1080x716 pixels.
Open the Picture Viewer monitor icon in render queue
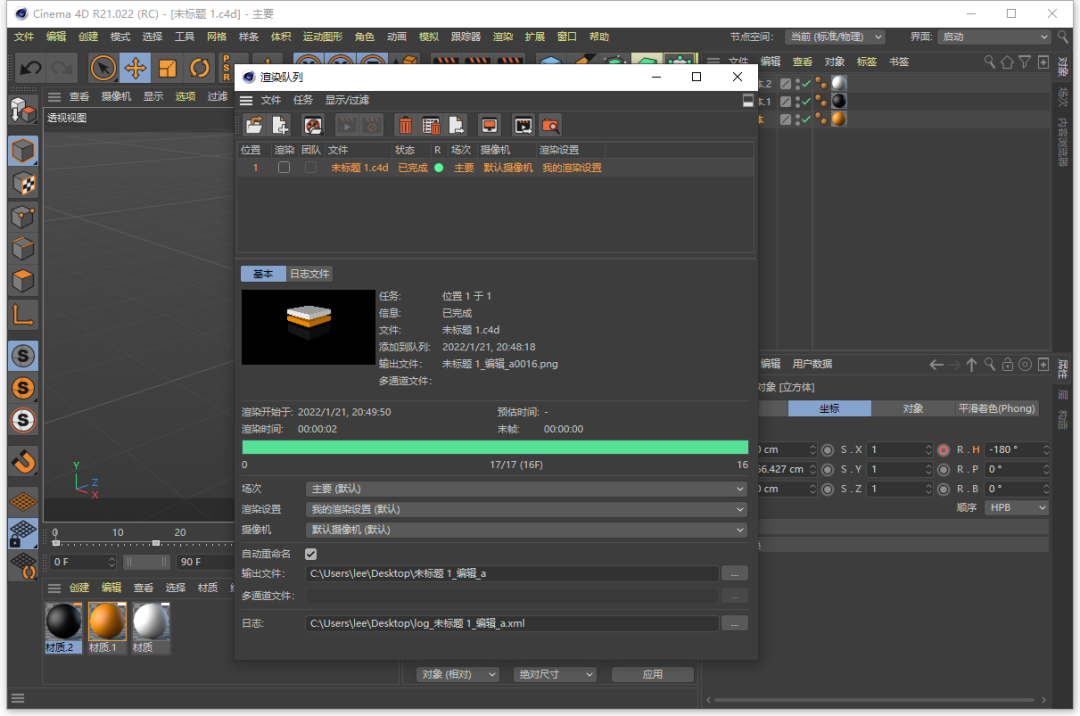click(x=489, y=125)
